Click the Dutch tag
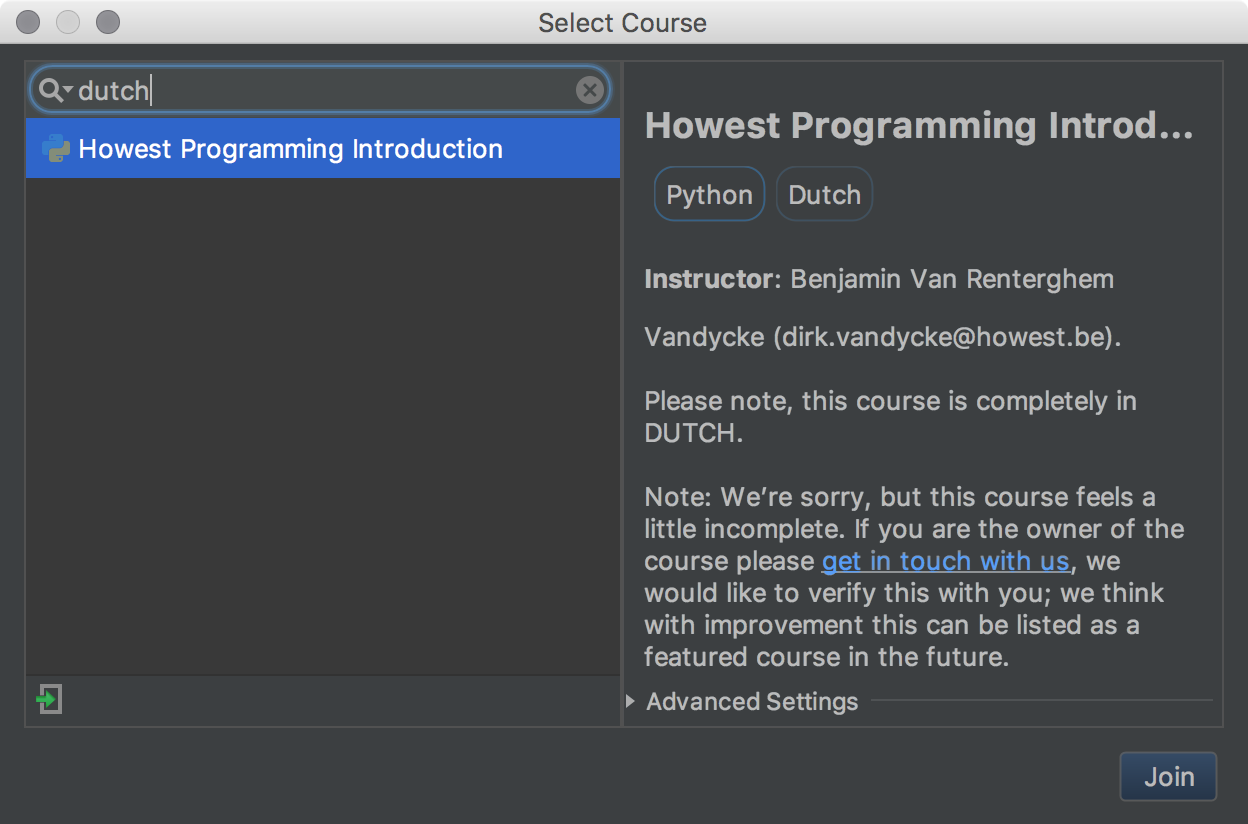 pyautogui.click(x=824, y=194)
